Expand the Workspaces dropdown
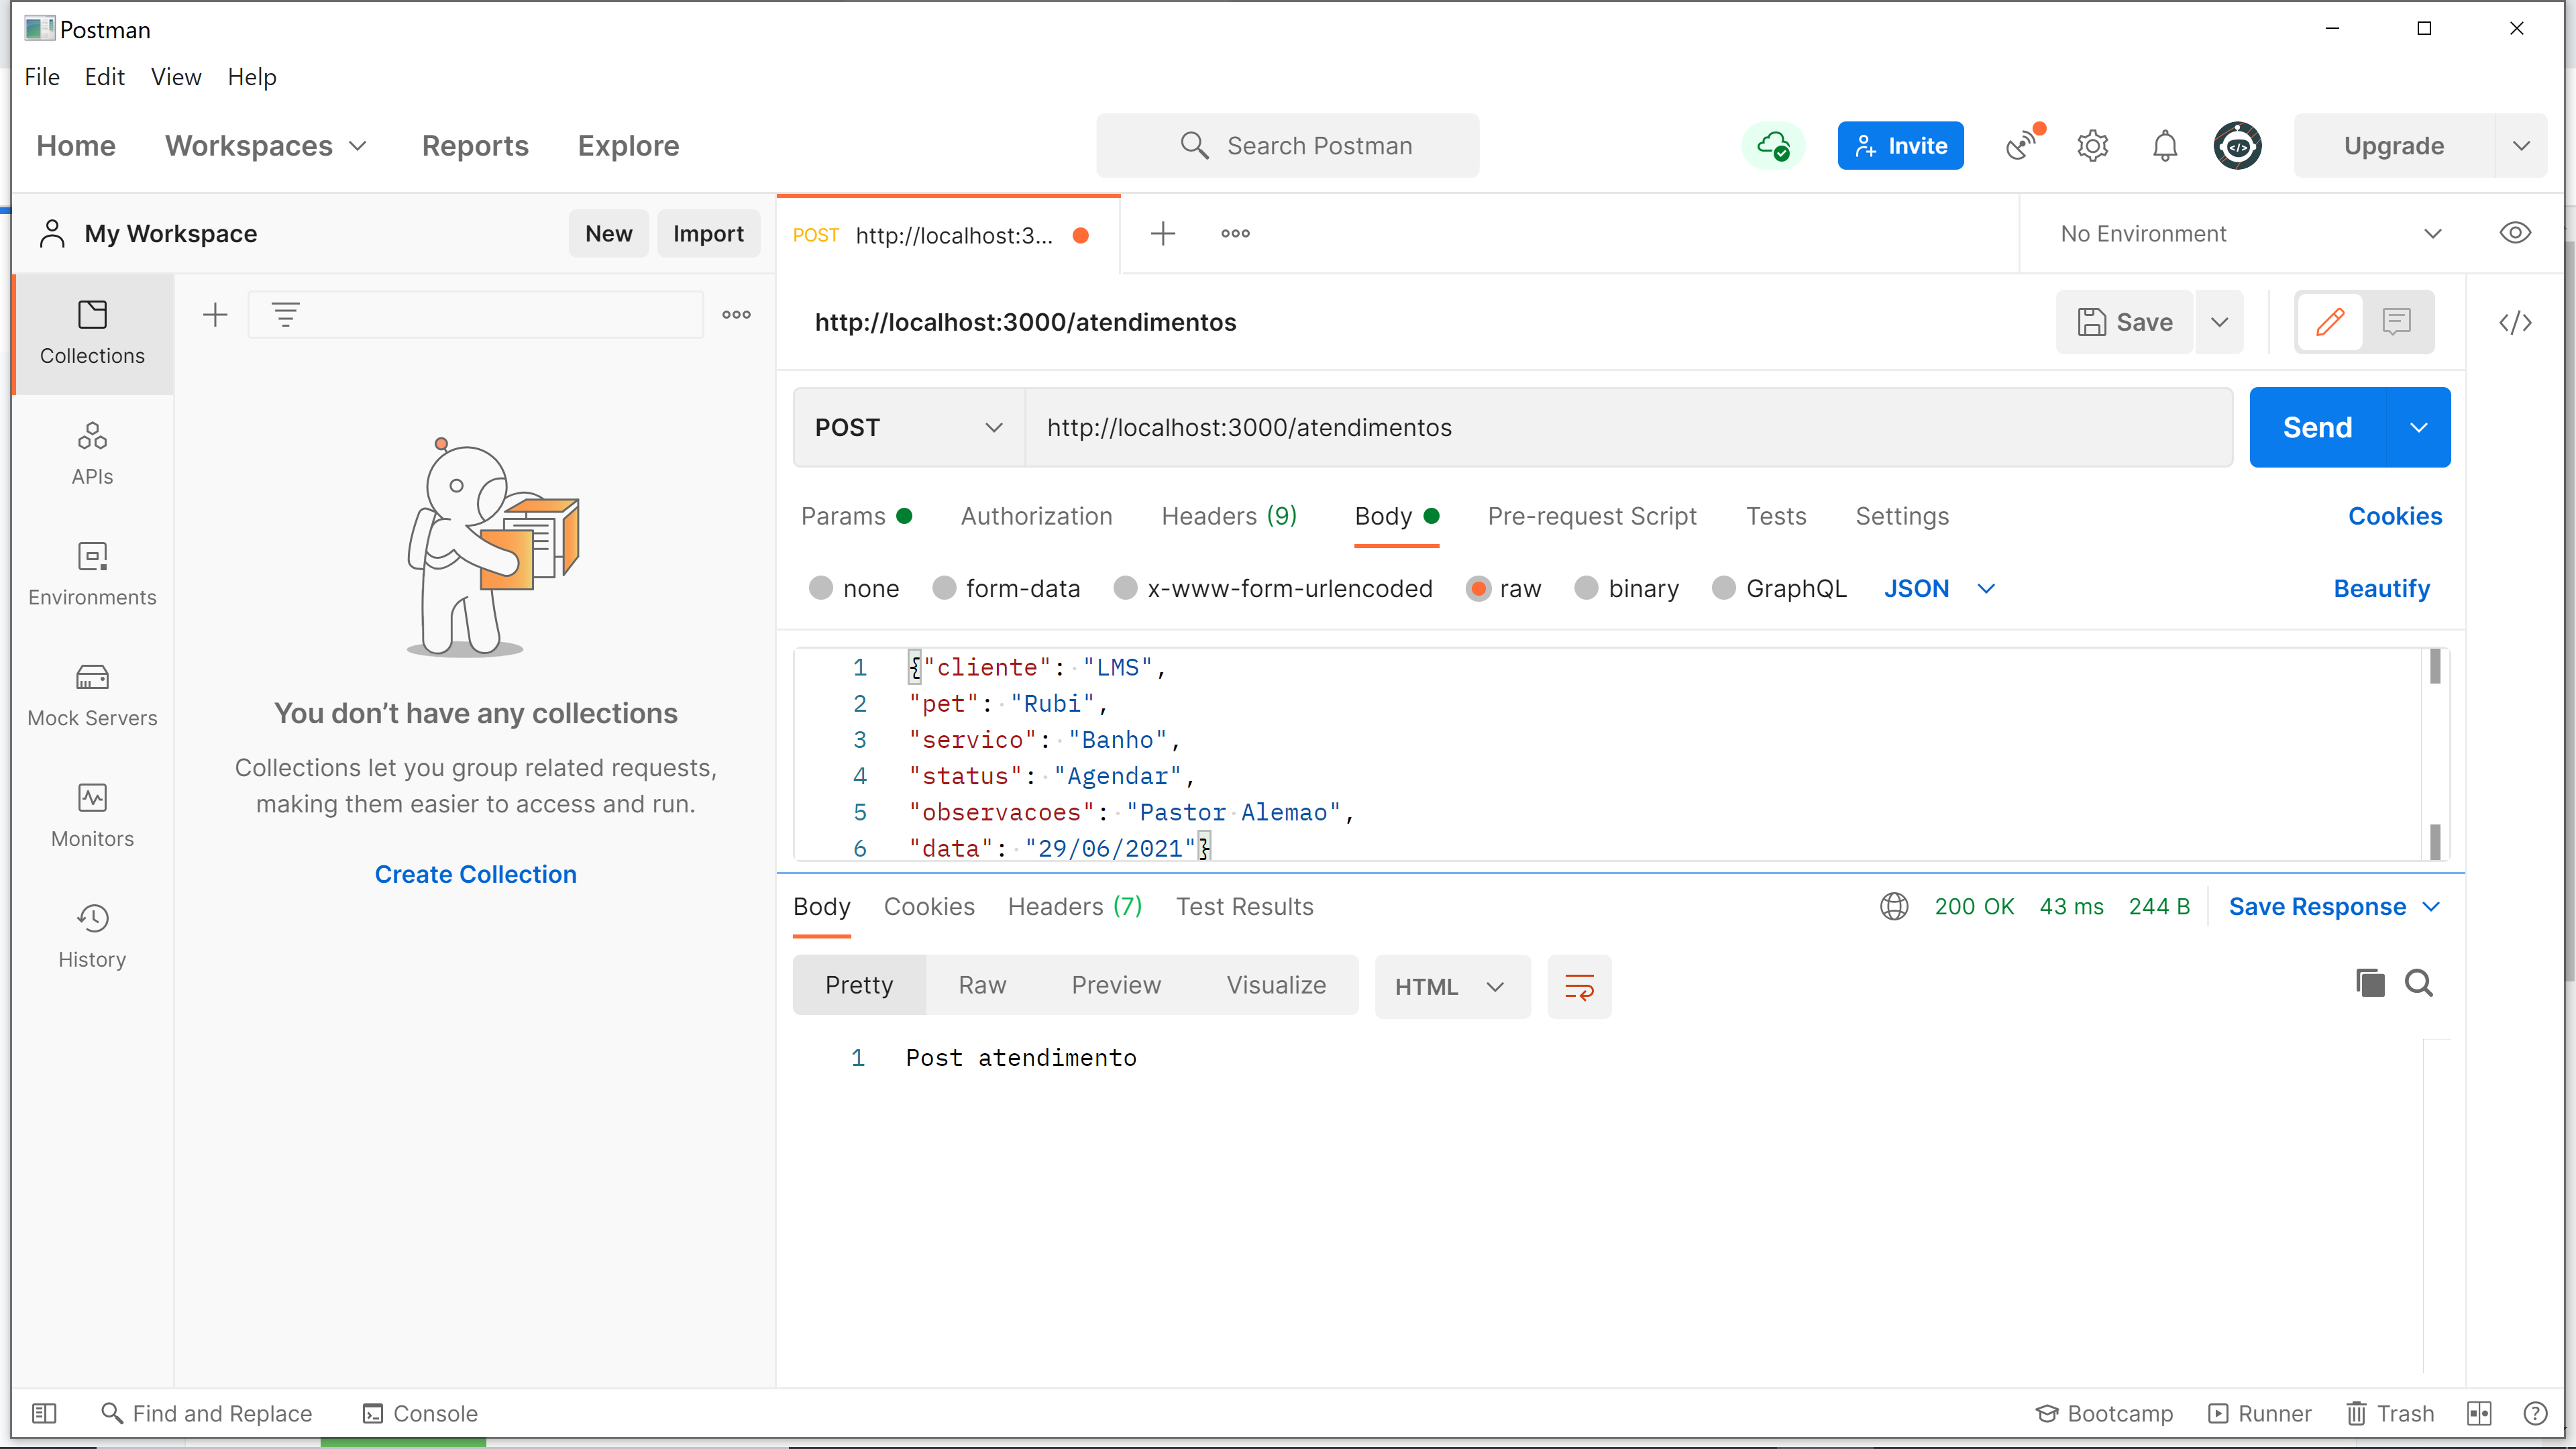 (x=266, y=146)
